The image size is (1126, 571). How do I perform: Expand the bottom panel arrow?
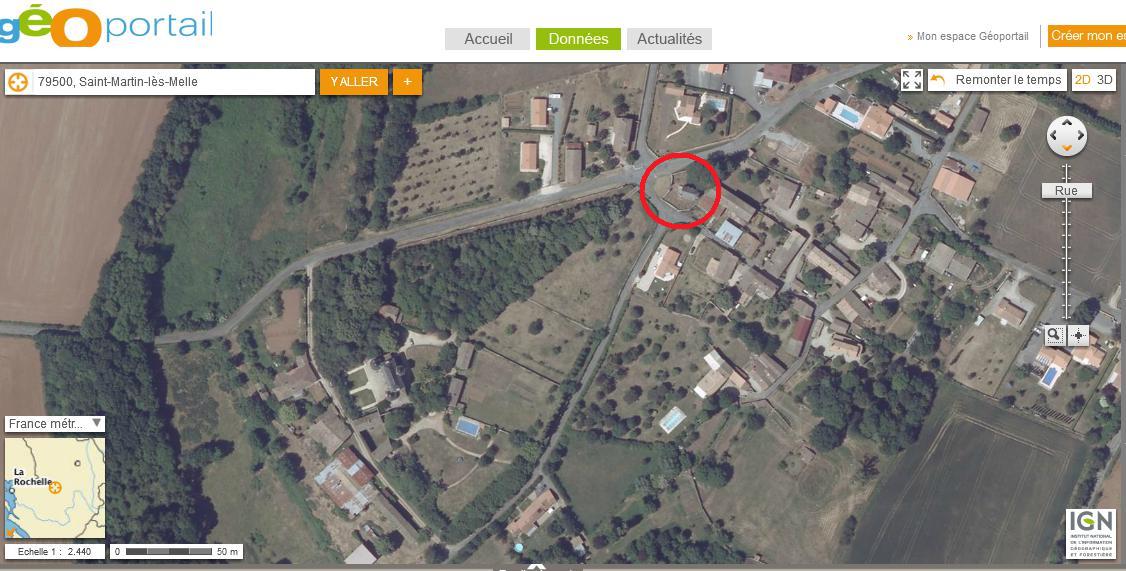(x=537, y=567)
